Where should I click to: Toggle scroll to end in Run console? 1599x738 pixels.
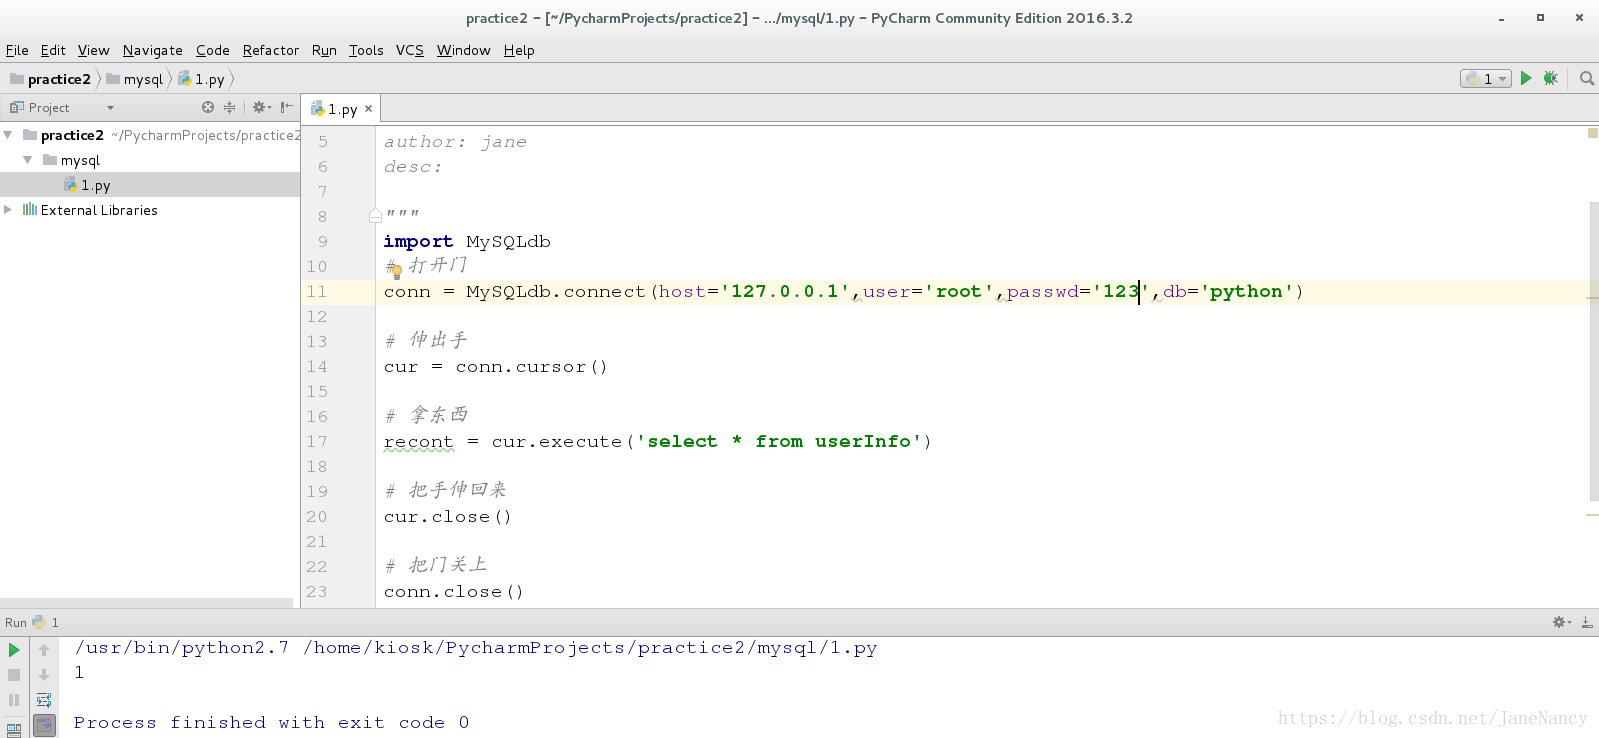coord(44,725)
